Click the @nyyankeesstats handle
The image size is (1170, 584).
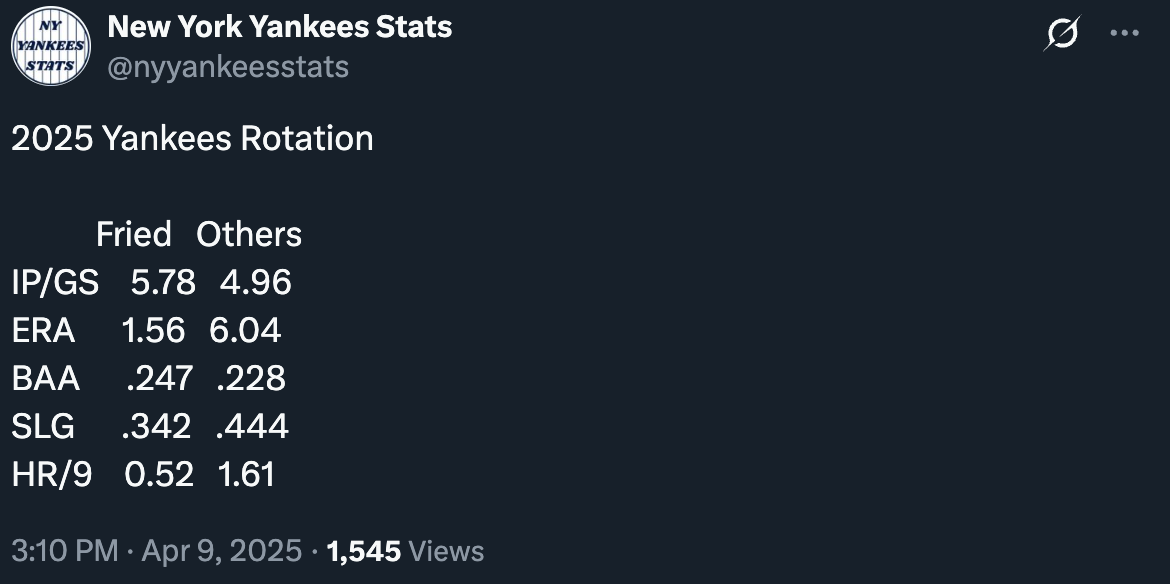[228, 66]
